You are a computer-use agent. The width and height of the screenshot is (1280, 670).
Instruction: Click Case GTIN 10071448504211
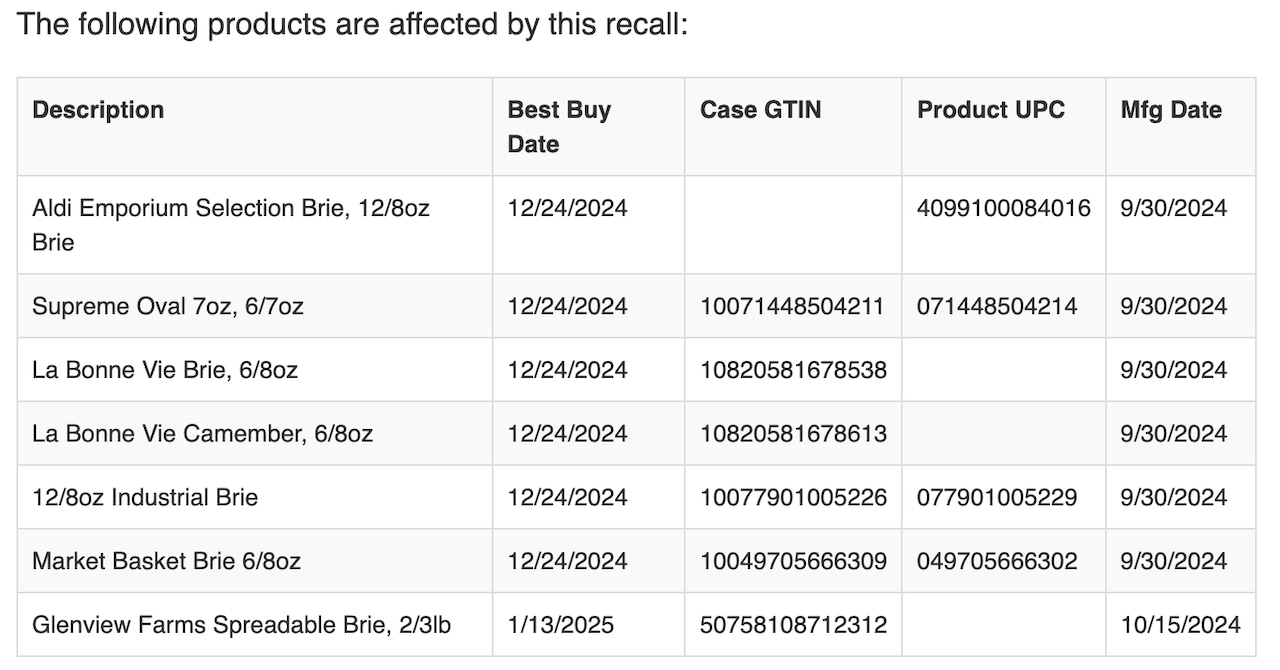tap(793, 306)
